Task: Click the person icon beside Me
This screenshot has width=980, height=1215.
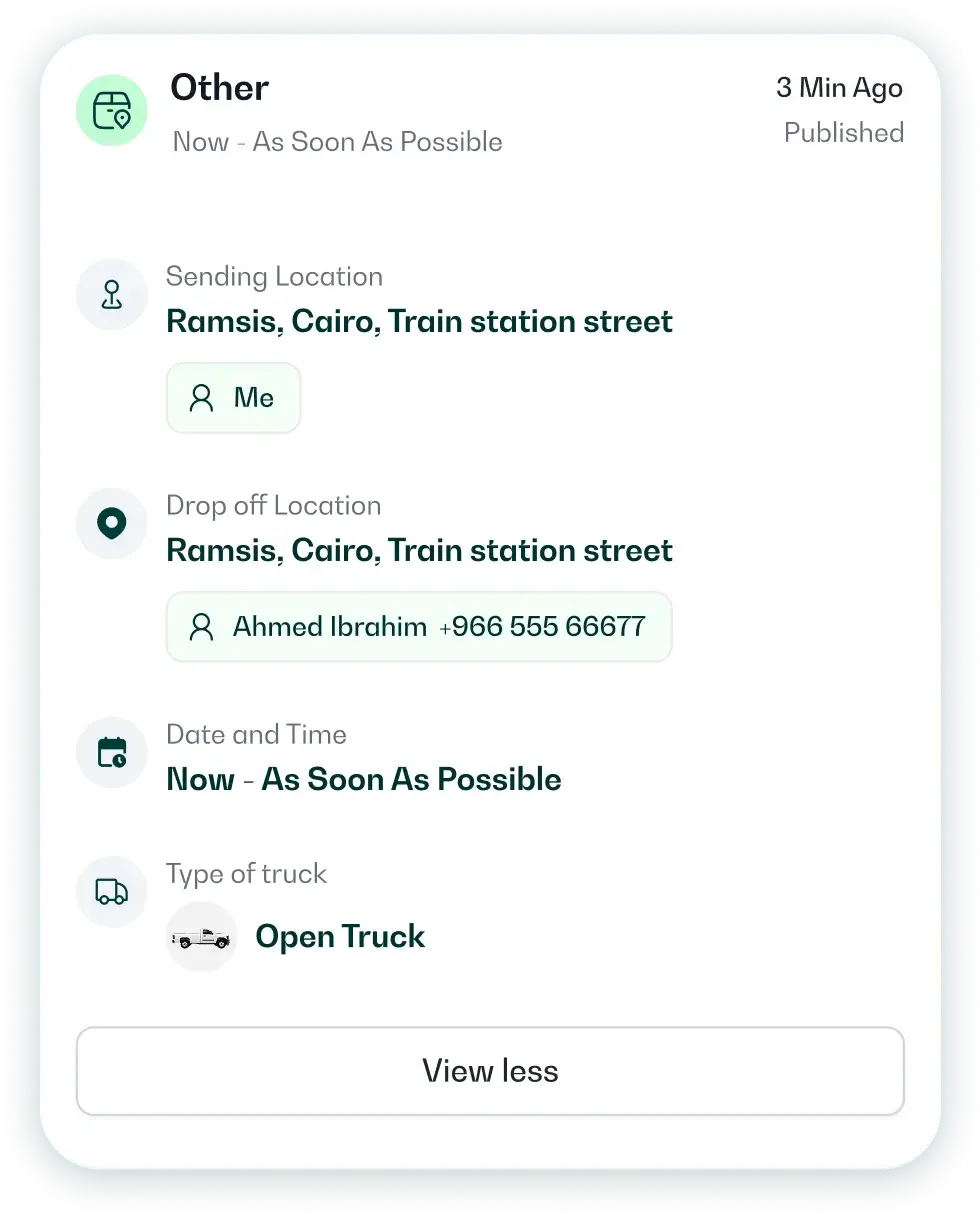Action: pyautogui.click(x=202, y=398)
